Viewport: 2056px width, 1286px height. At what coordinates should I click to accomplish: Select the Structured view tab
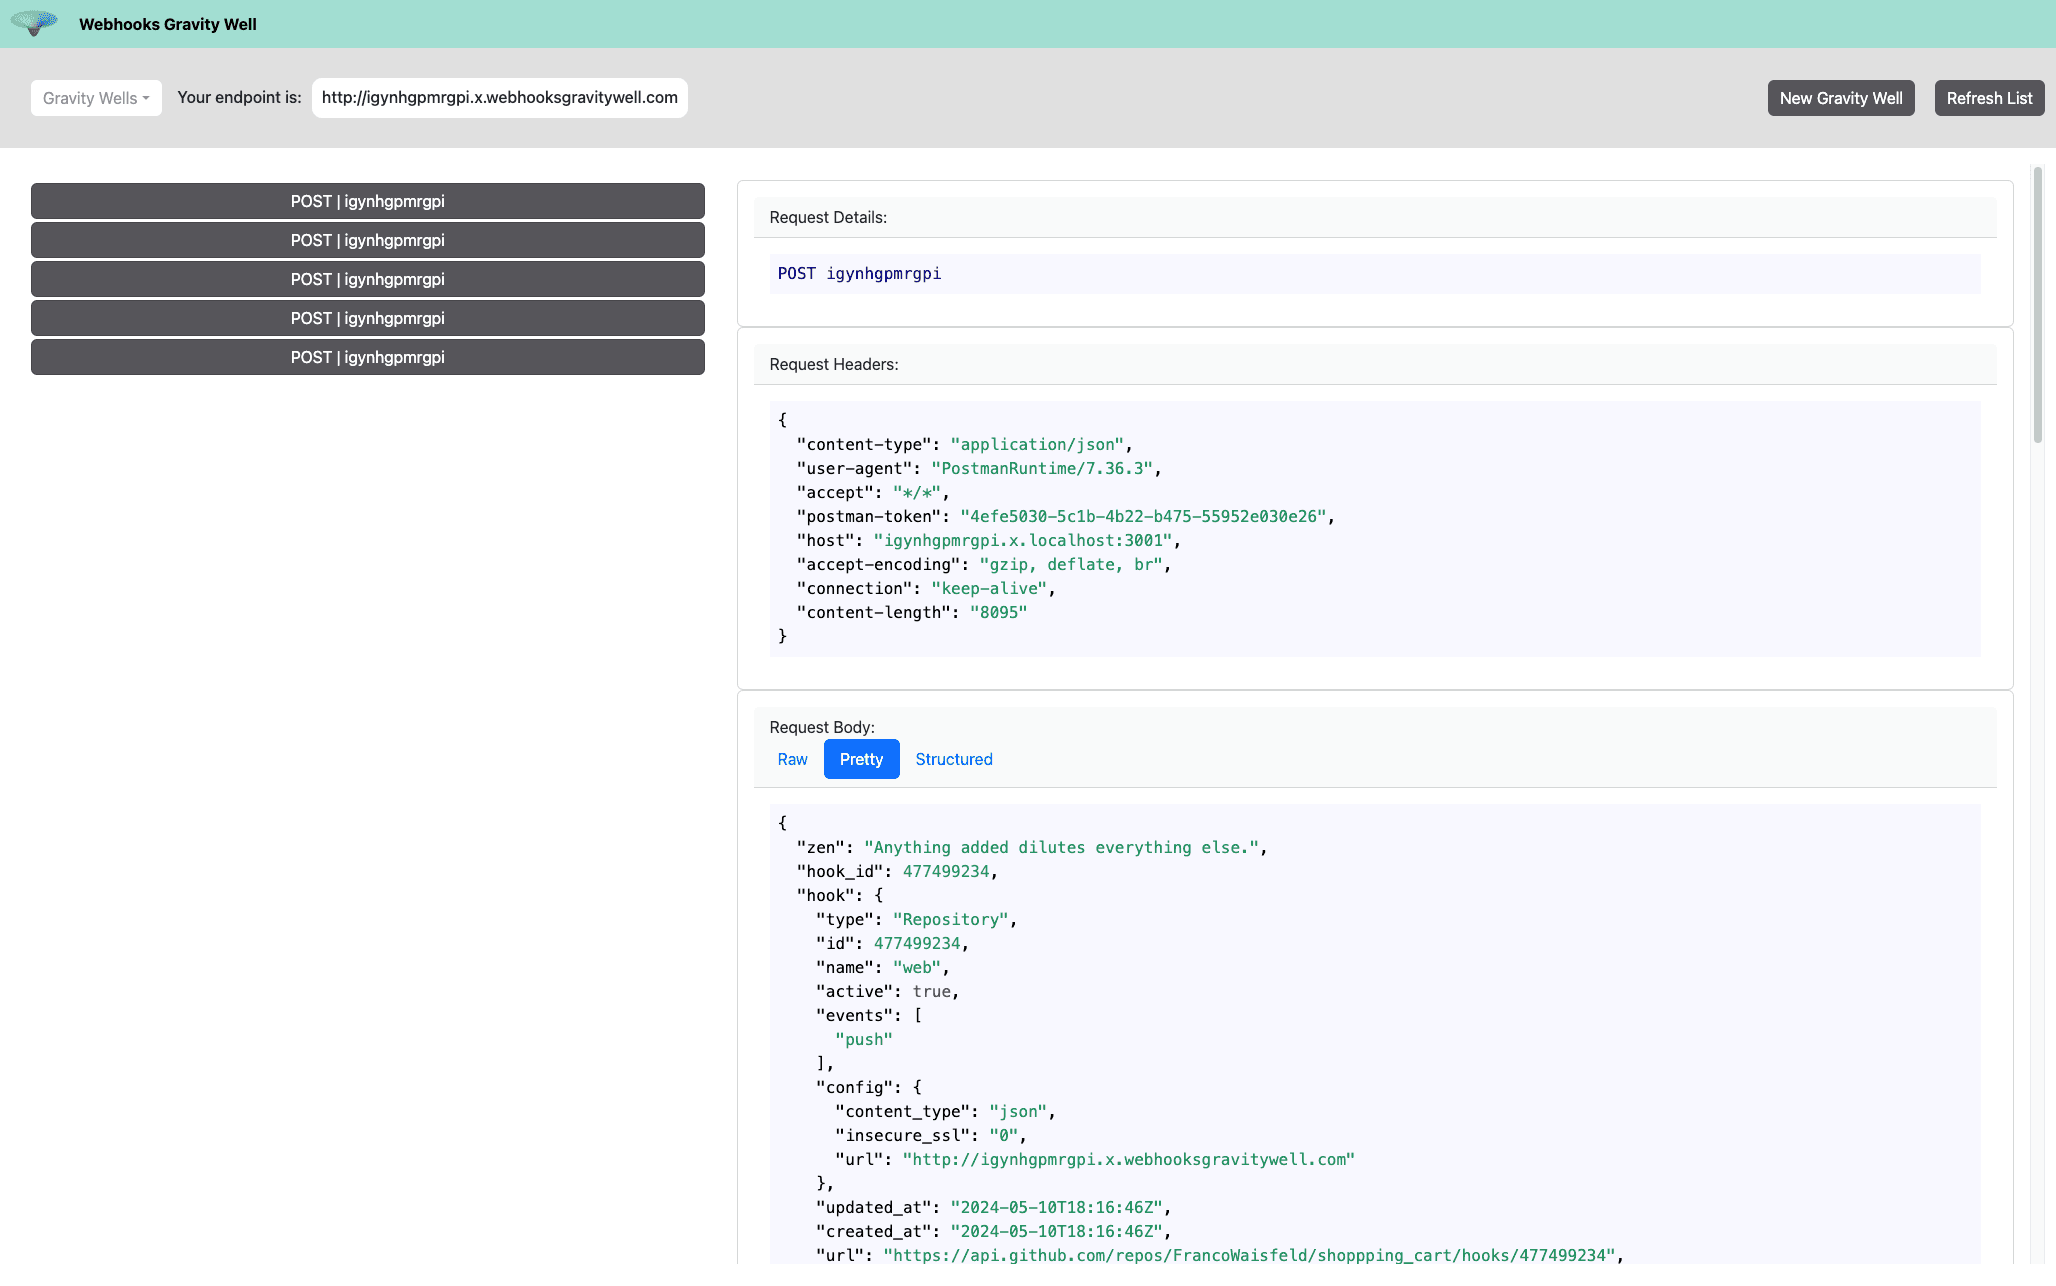[954, 759]
